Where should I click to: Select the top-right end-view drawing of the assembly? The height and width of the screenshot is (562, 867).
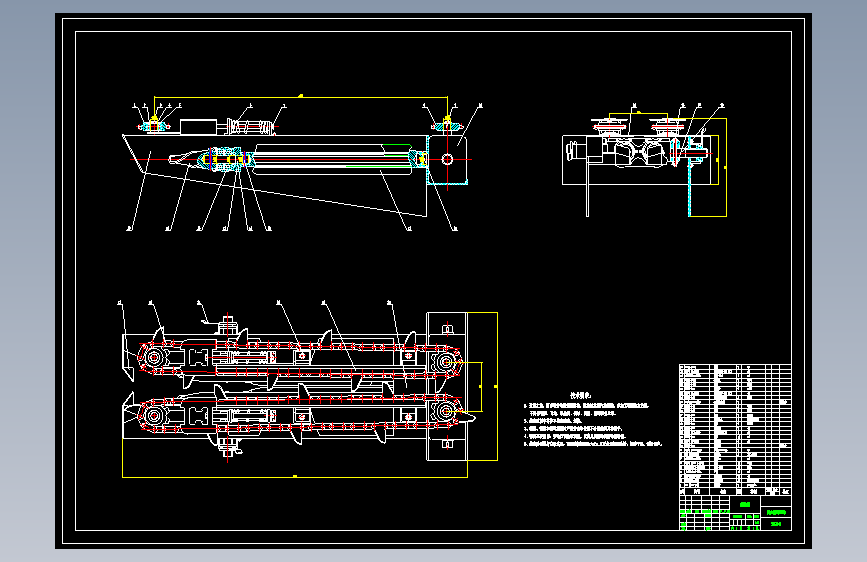click(x=645, y=160)
